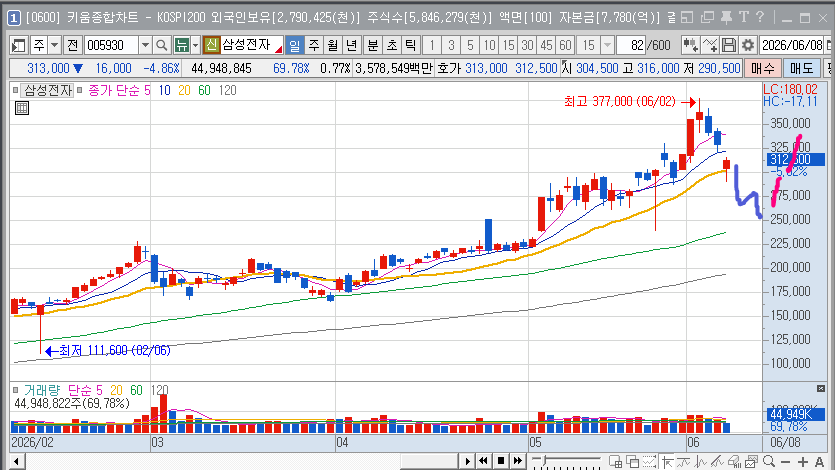Select the 일 daily period toggle

coord(294,45)
